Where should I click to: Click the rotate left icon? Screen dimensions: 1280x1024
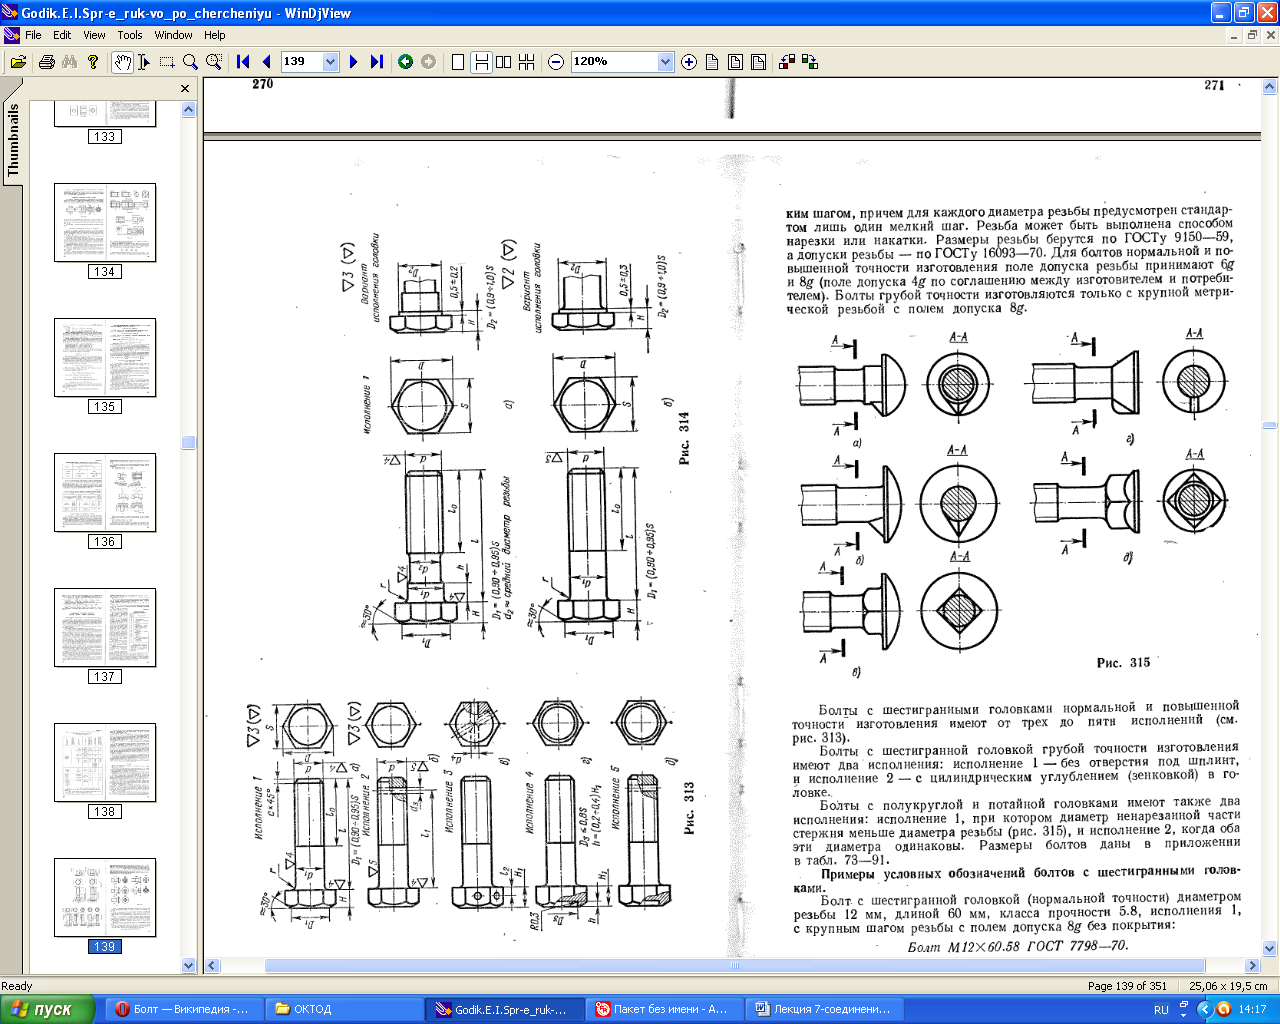coord(787,62)
